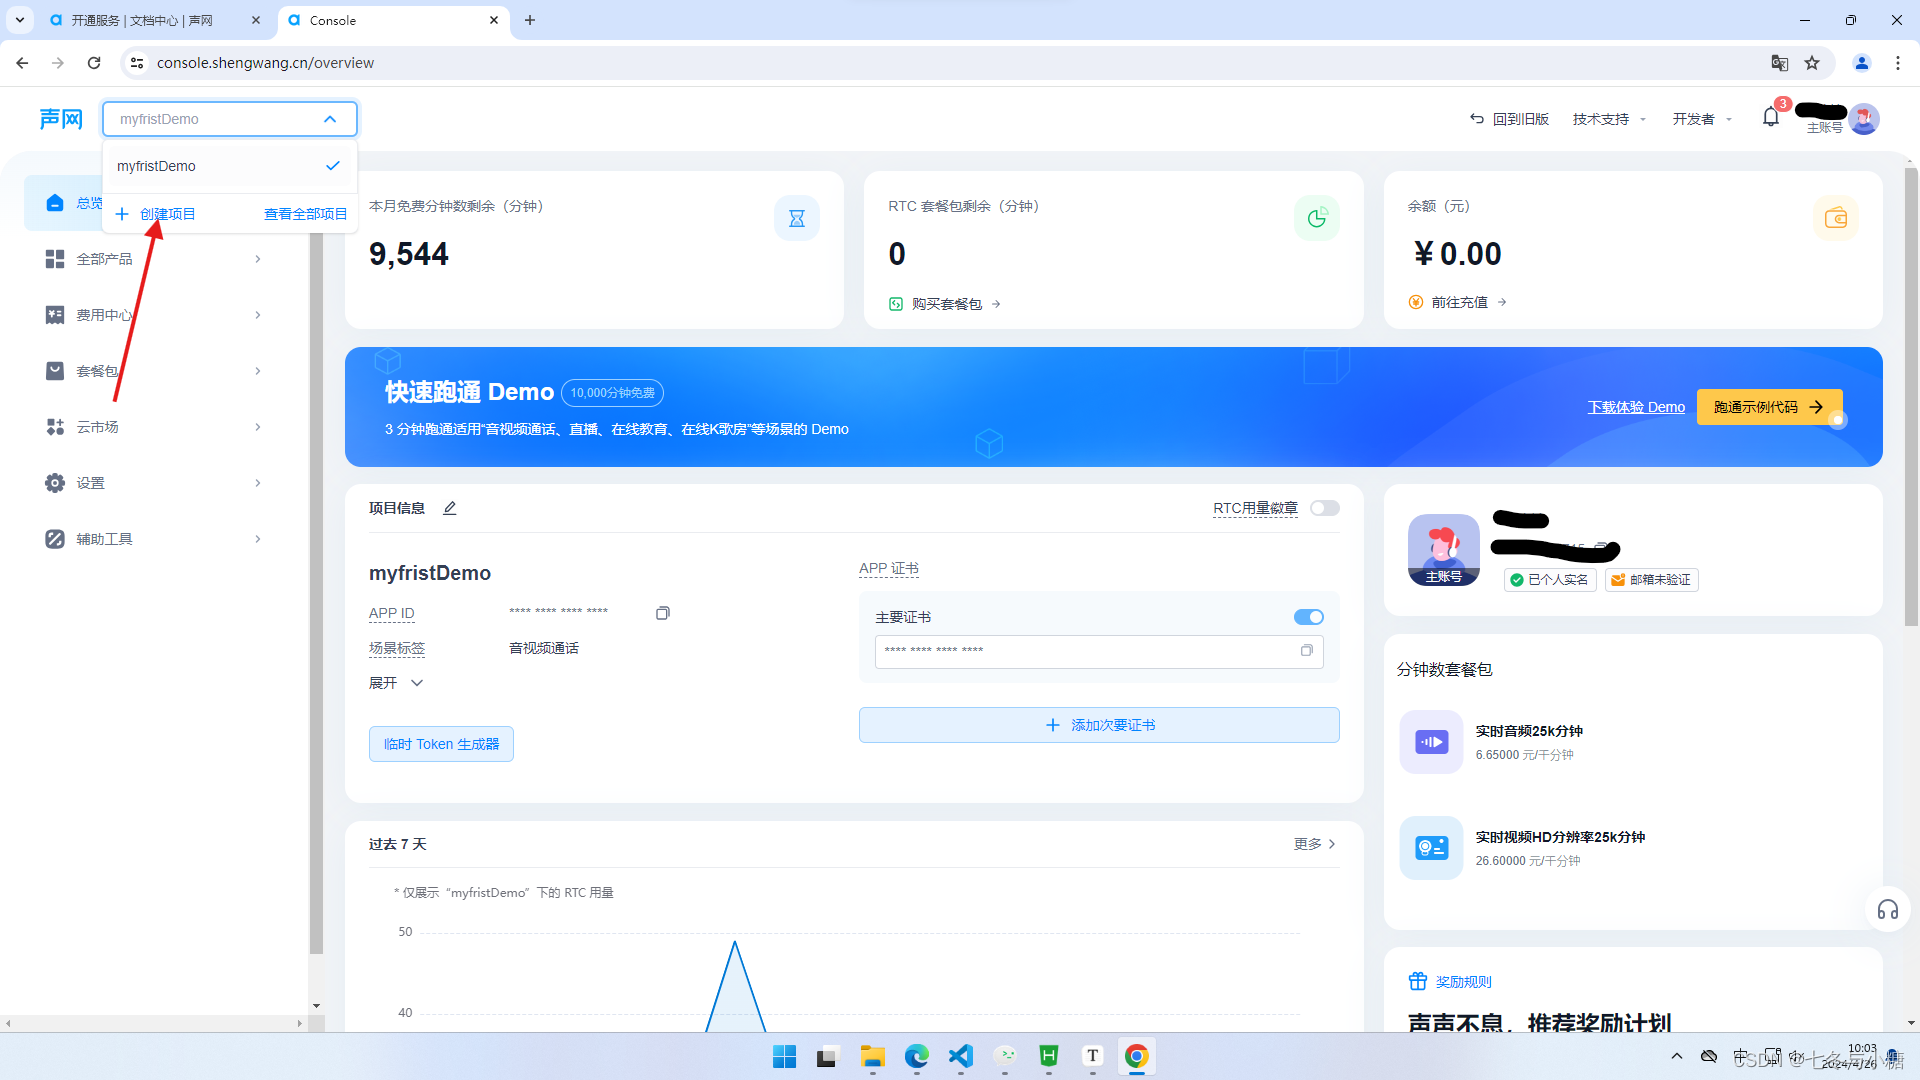Expand 设置 submenu chevron
Viewport: 1920px width, 1080px height.
pyautogui.click(x=258, y=483)
